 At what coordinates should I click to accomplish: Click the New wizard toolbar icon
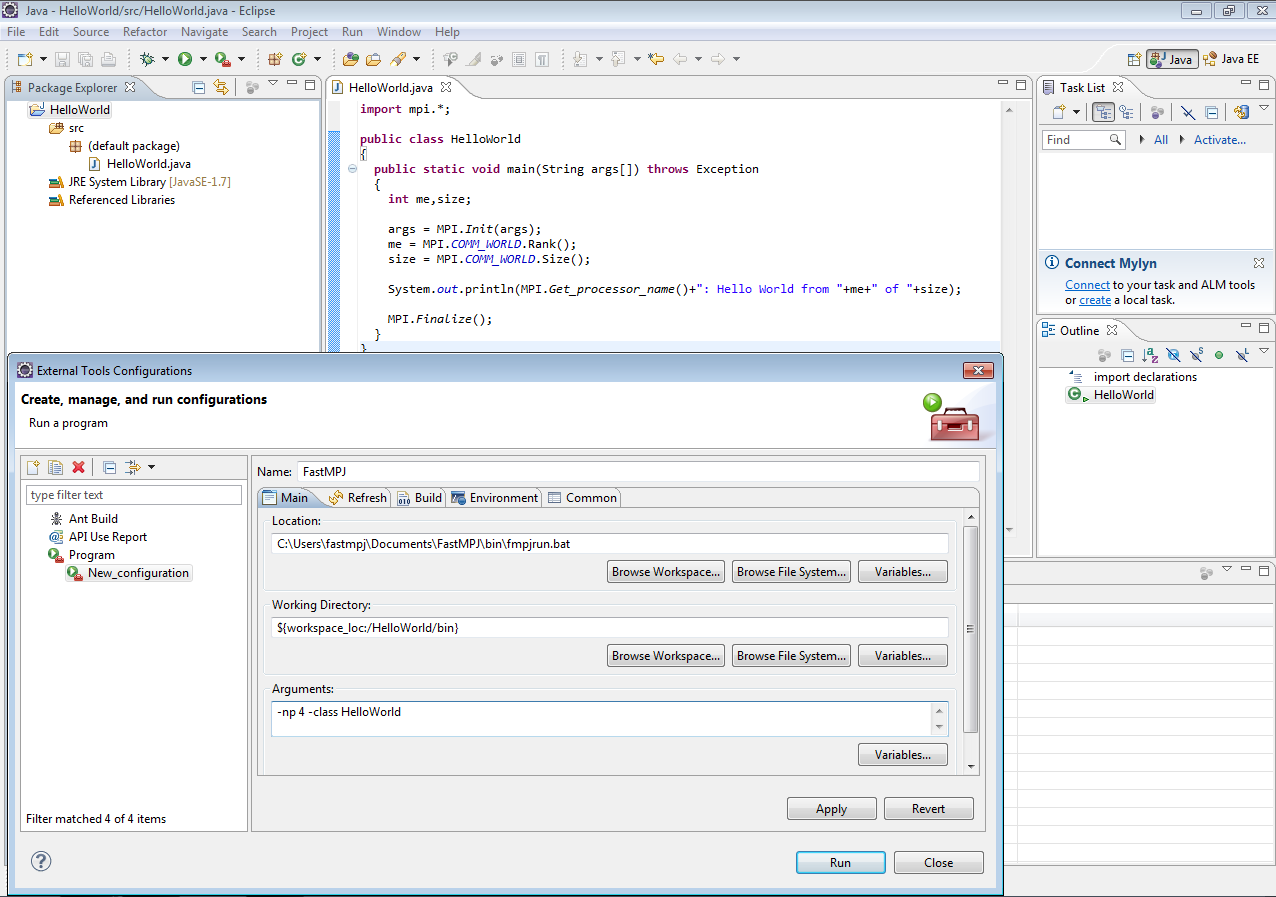click(25, 59)
